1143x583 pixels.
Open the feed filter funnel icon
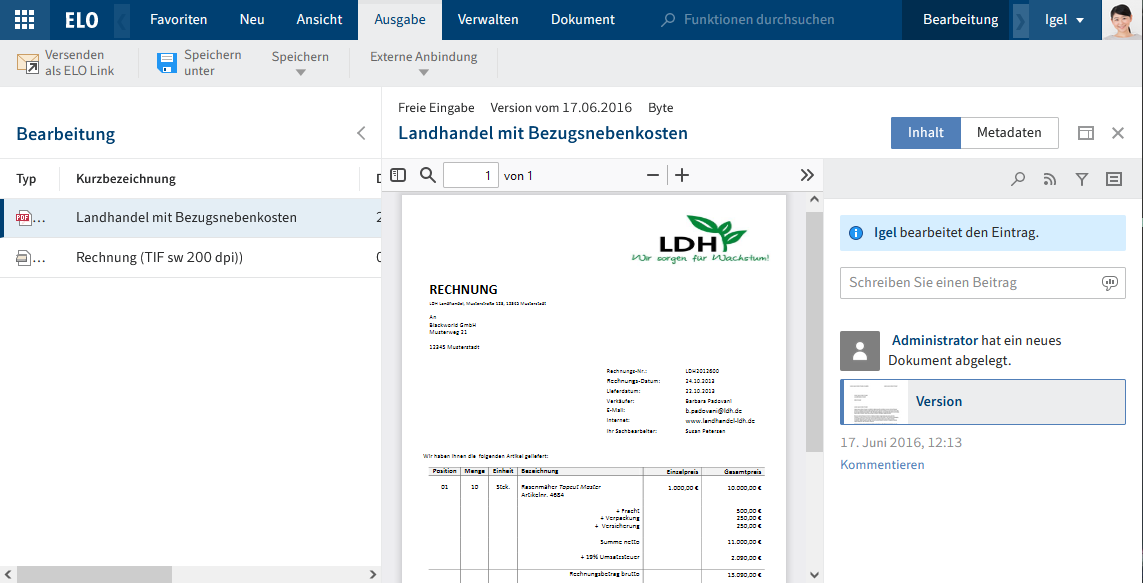pyautogui.click(x=1081, y=179)
